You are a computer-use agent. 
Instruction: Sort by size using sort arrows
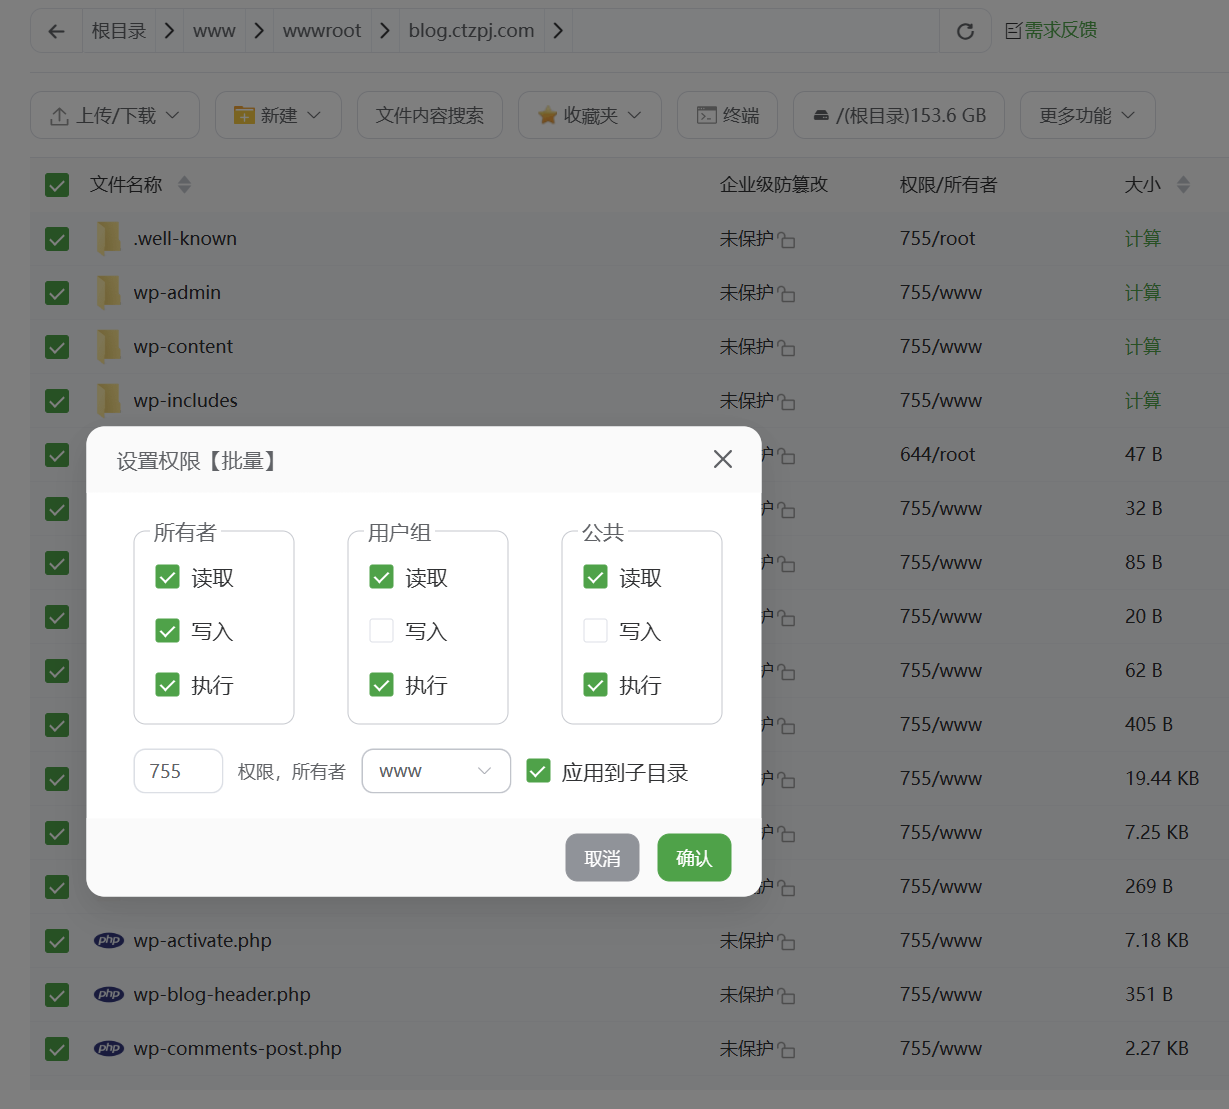pyautogui.click(x=1183, y=185)
